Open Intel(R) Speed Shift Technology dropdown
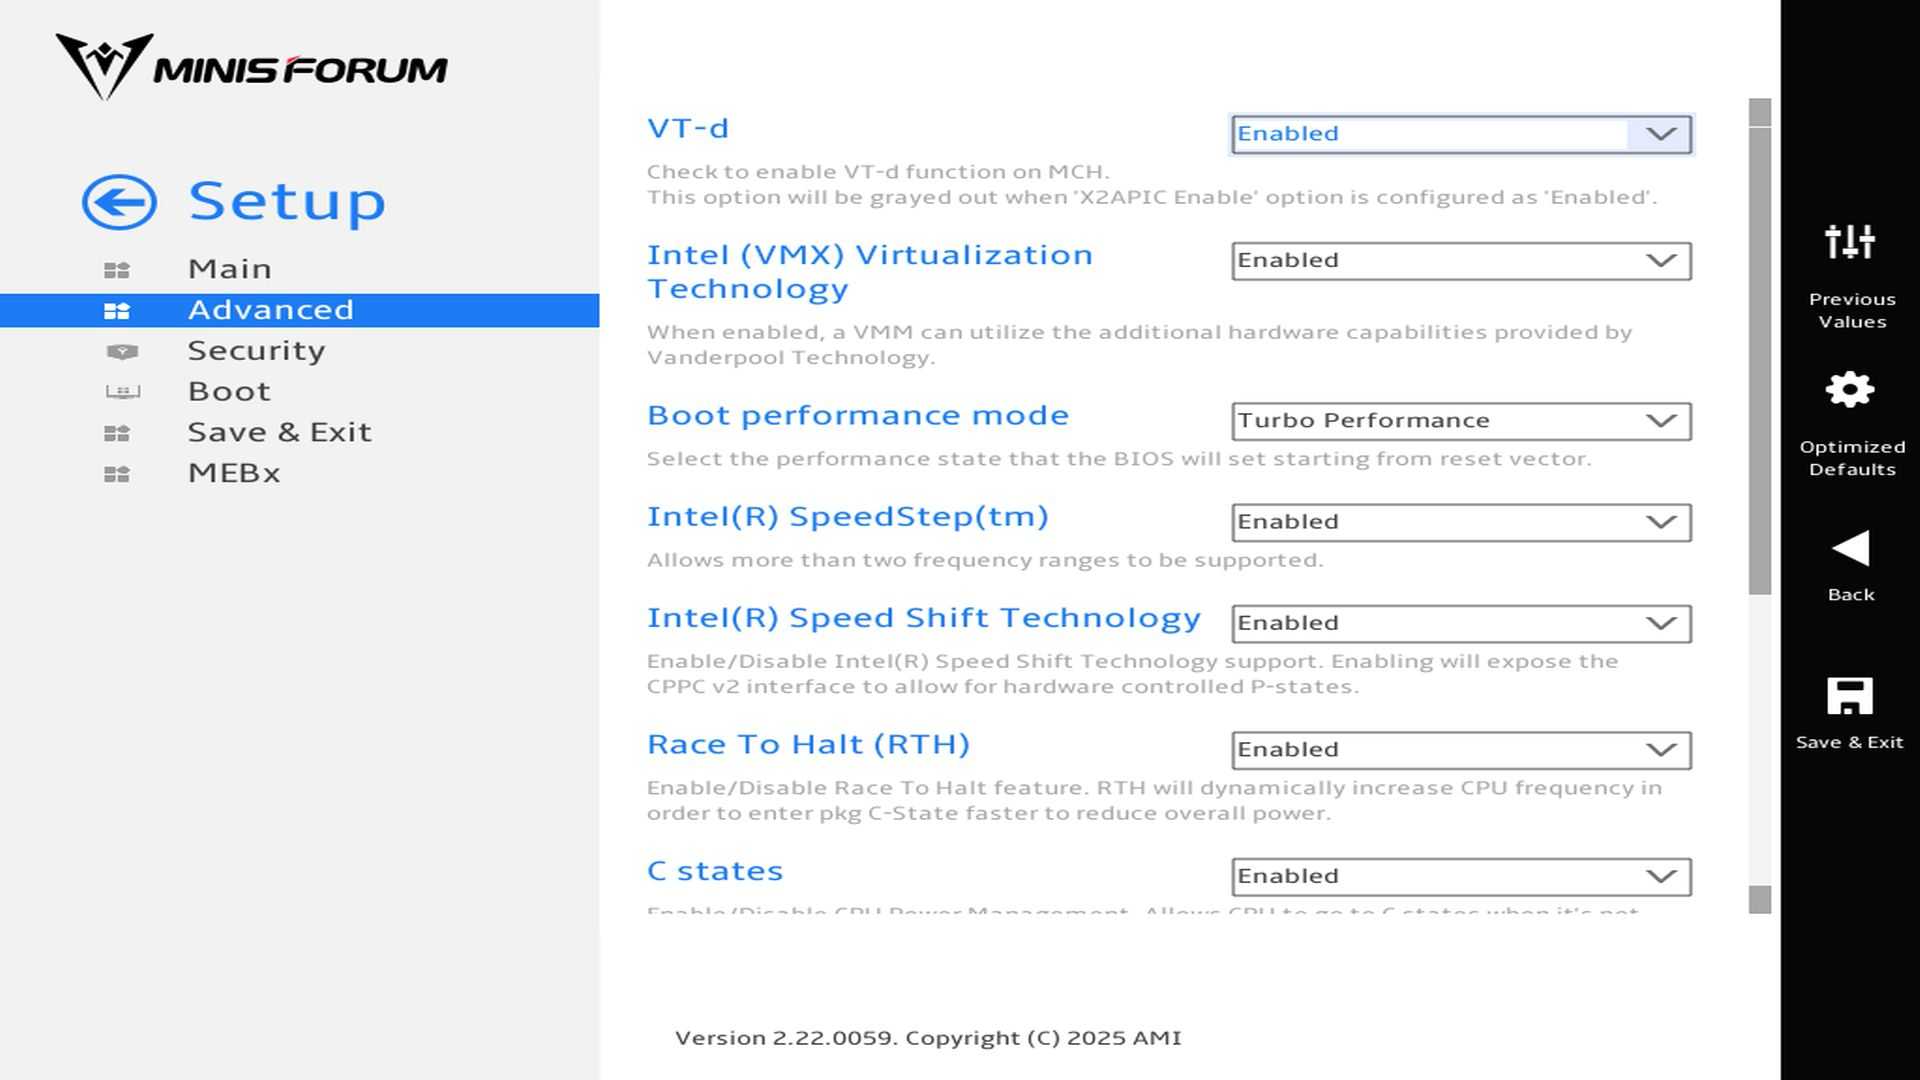The image size is (1920, 1080). pos(1460,623)
